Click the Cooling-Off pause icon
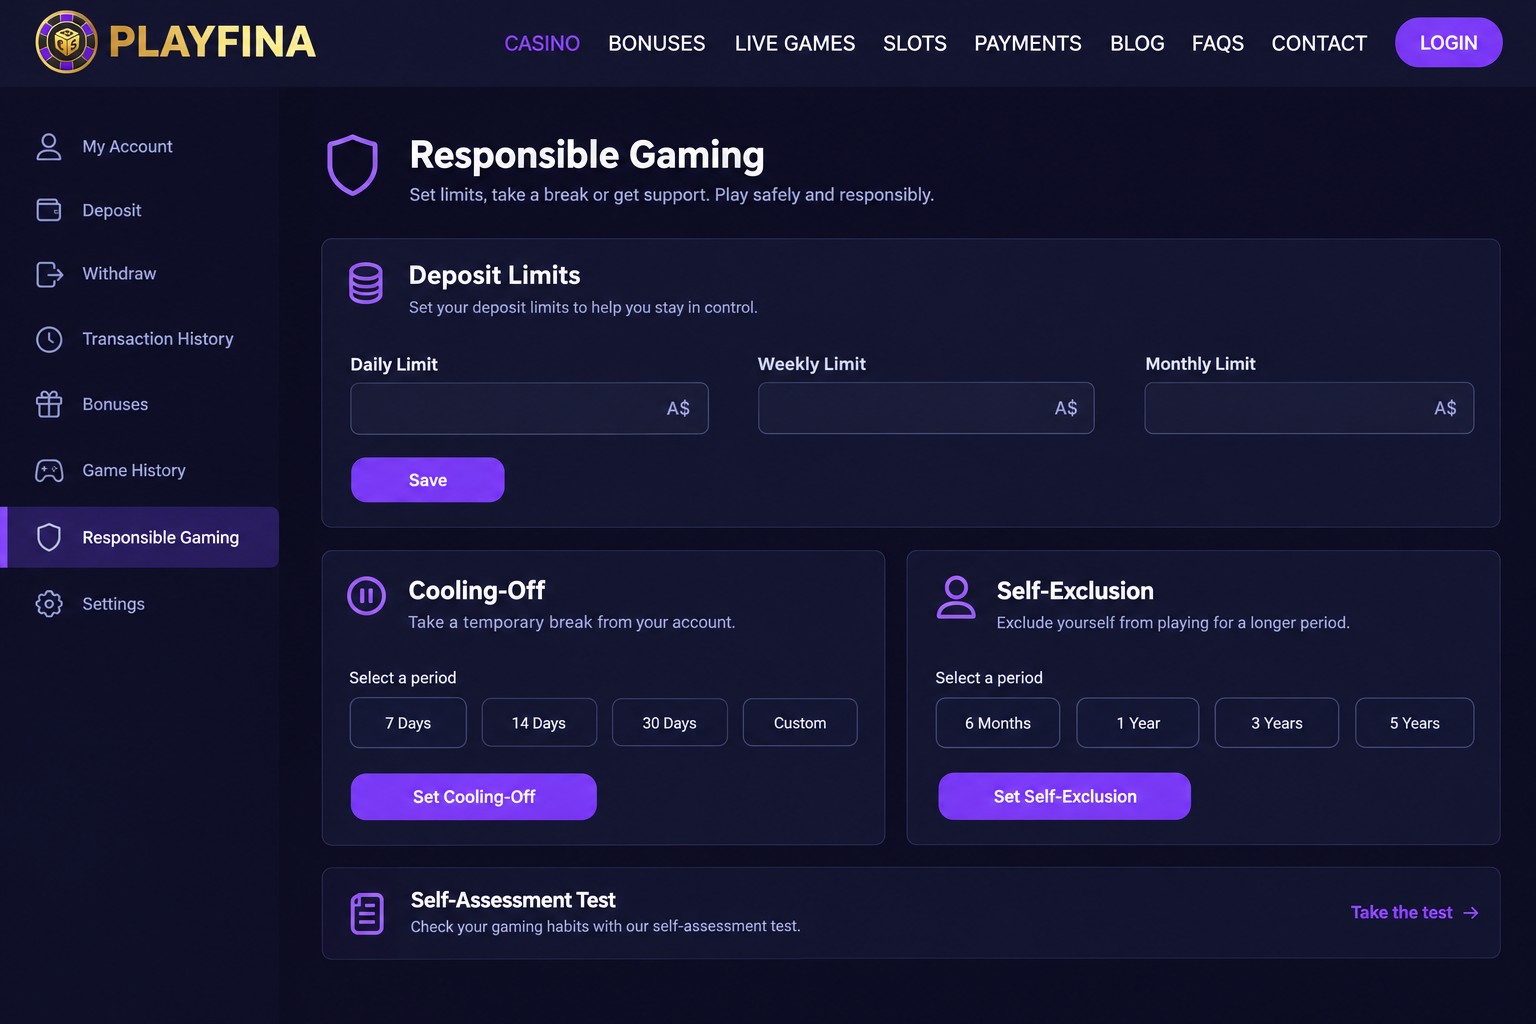This screenshot has height=1024, width=1536. (x=366, y=596)
